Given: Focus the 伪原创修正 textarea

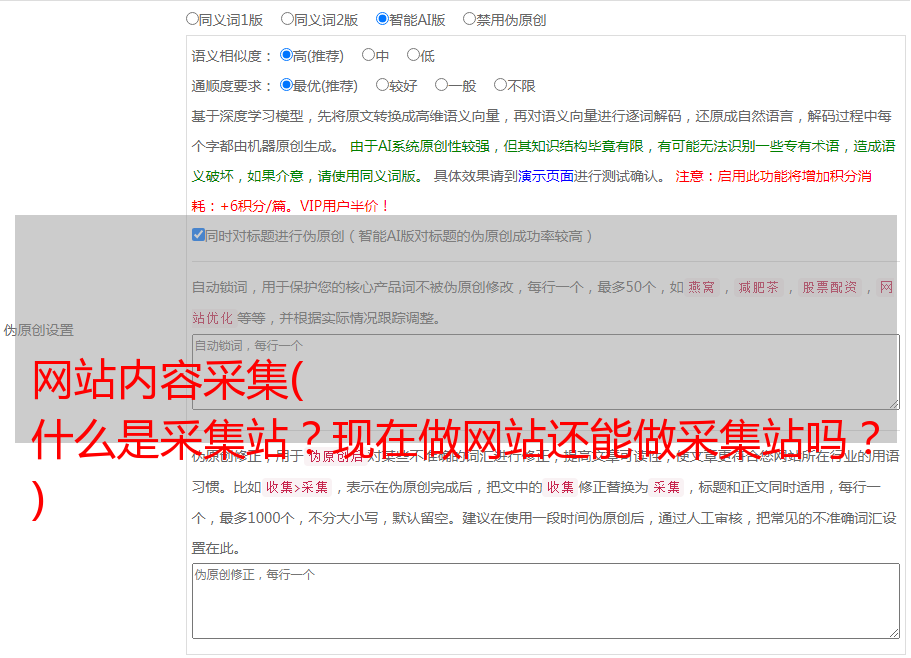Looking at the screenshot, I should (x=546, y=601).
